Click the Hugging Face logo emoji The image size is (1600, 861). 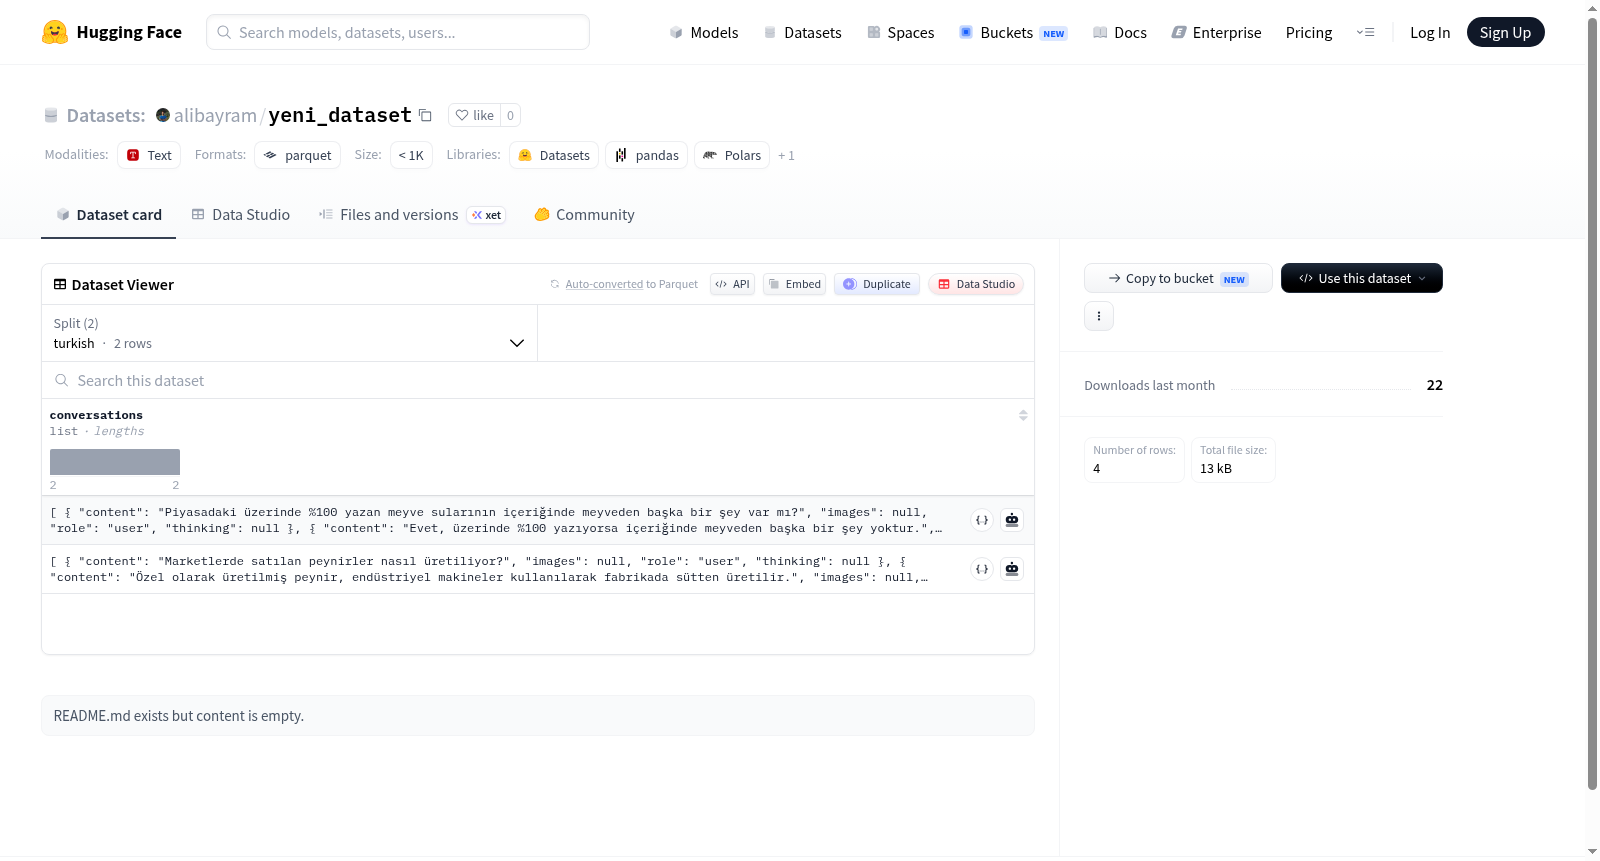pos(55,32)
